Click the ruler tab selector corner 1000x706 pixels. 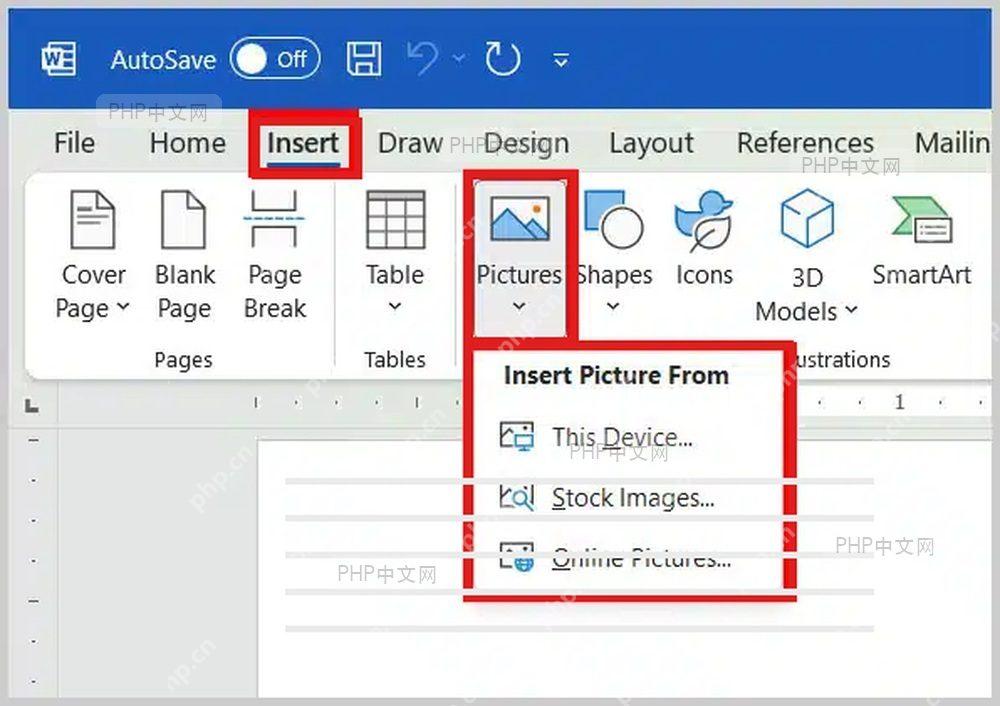click(x=31, y=405)
